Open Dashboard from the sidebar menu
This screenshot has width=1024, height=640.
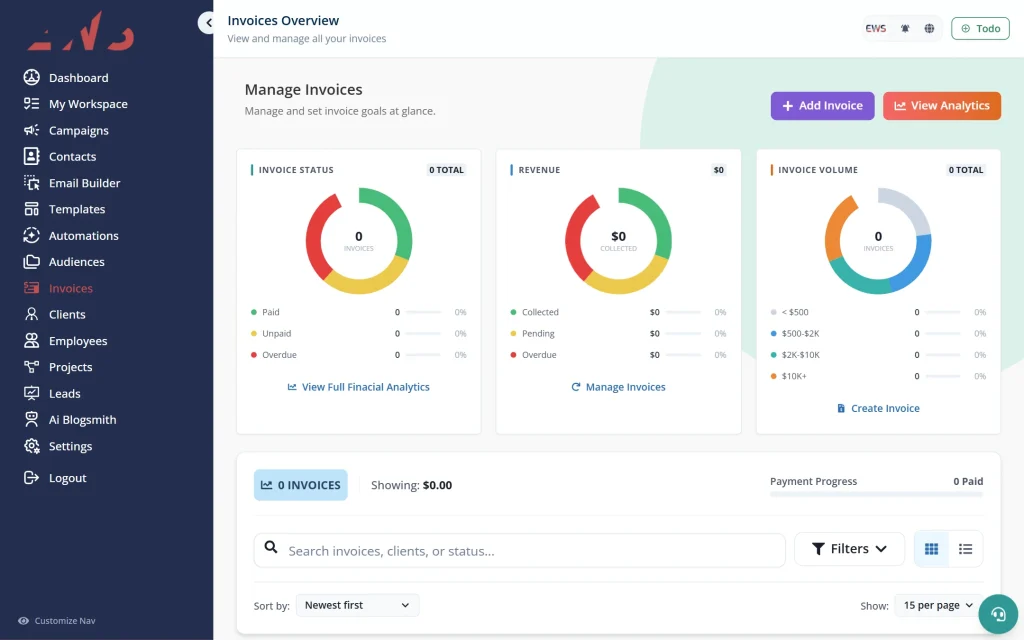pyautogui.click(x=78, y=78)
